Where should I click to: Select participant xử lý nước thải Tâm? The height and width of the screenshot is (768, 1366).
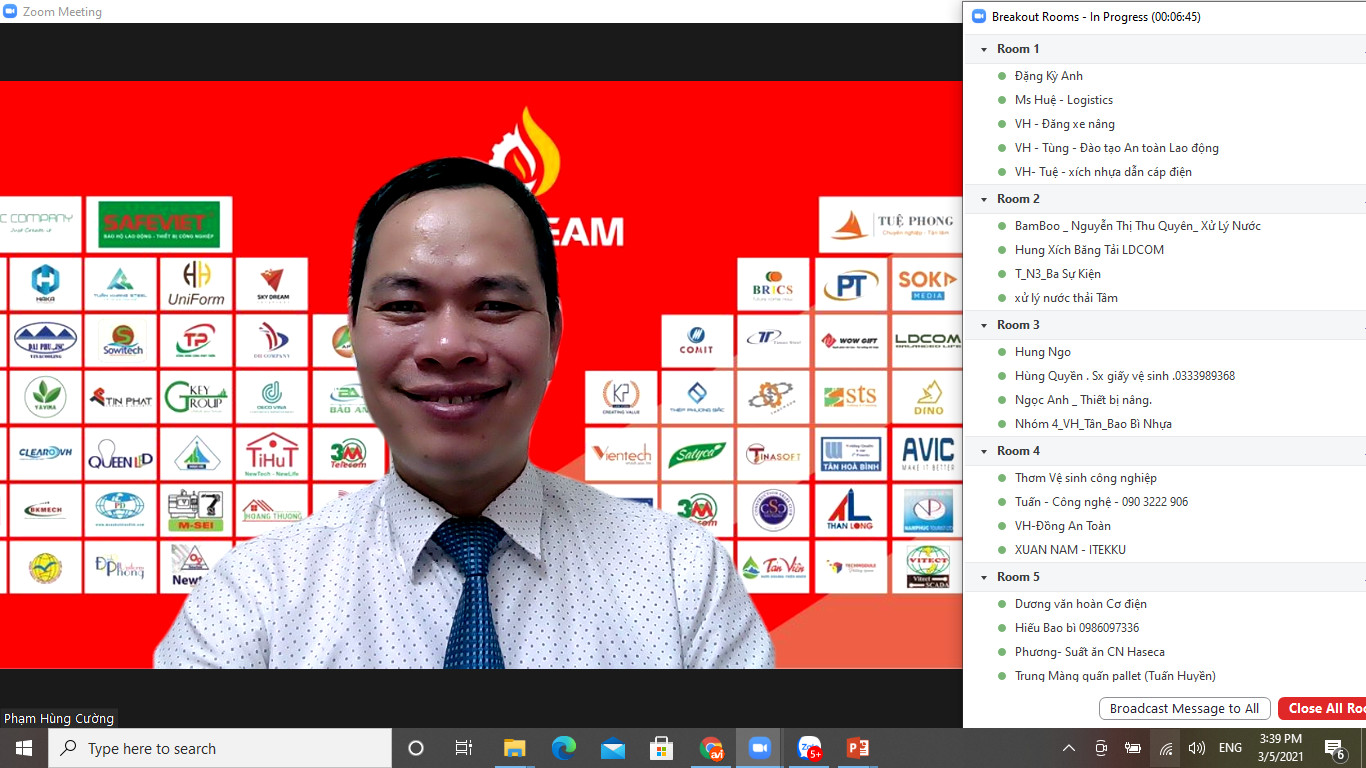coord(1066,298)
